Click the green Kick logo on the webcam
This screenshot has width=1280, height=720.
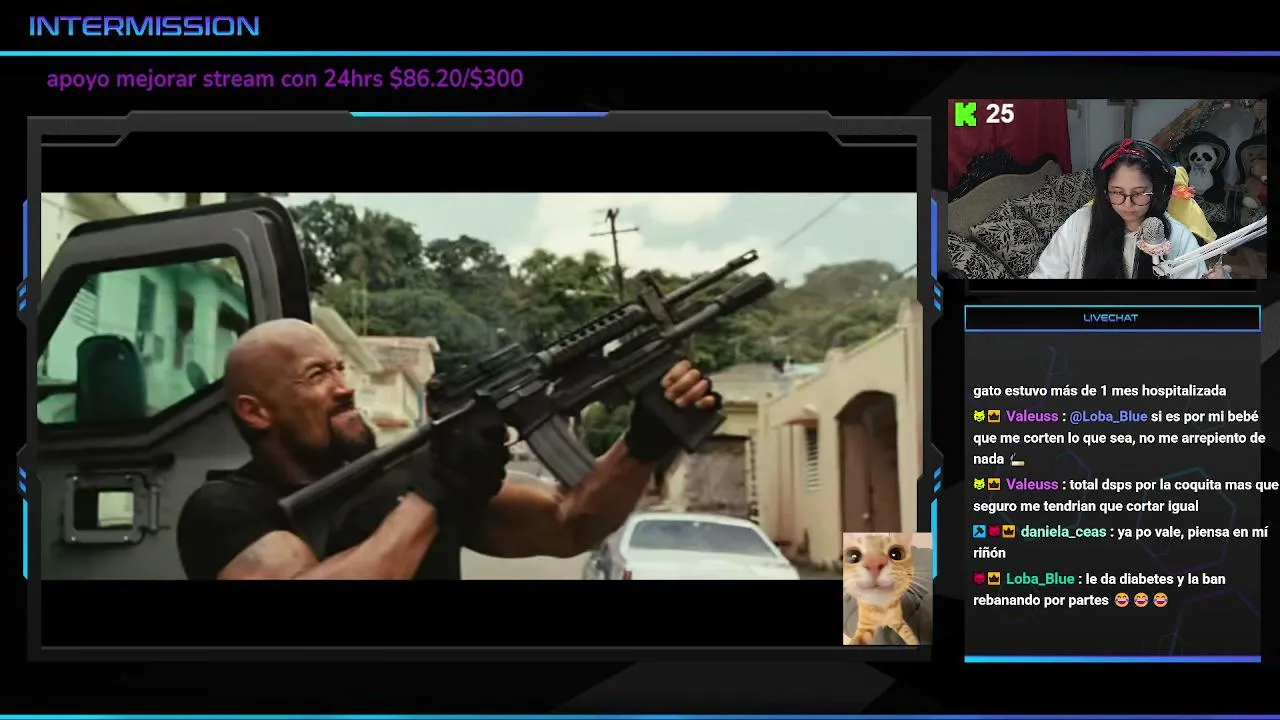pyautogui.click(x=965, y=115)
